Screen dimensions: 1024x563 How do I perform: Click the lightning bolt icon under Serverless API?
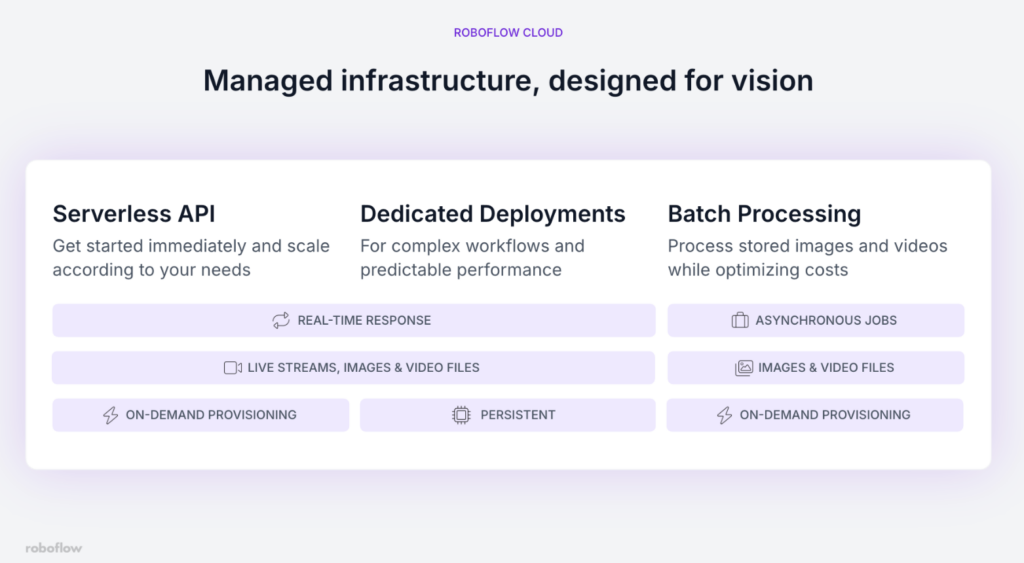[x=111, y=415]
